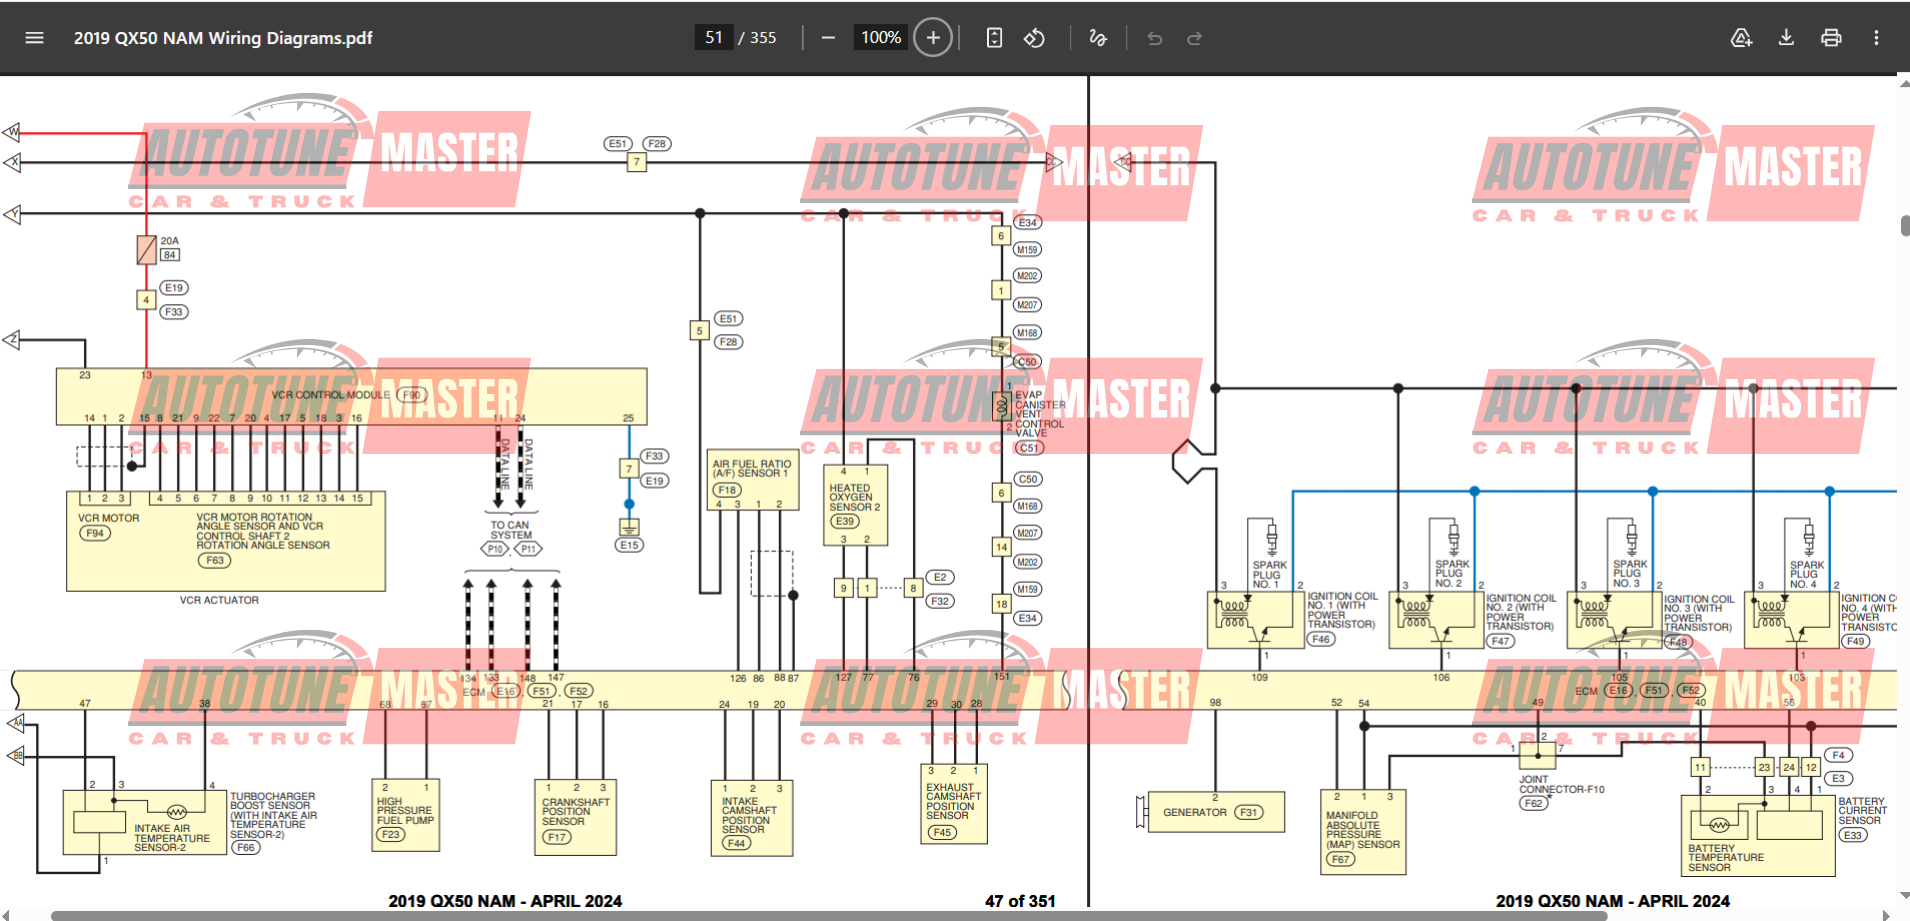Click the page number field showing 51
Viewport: 1910px width, 921px height.
(713, 38)
